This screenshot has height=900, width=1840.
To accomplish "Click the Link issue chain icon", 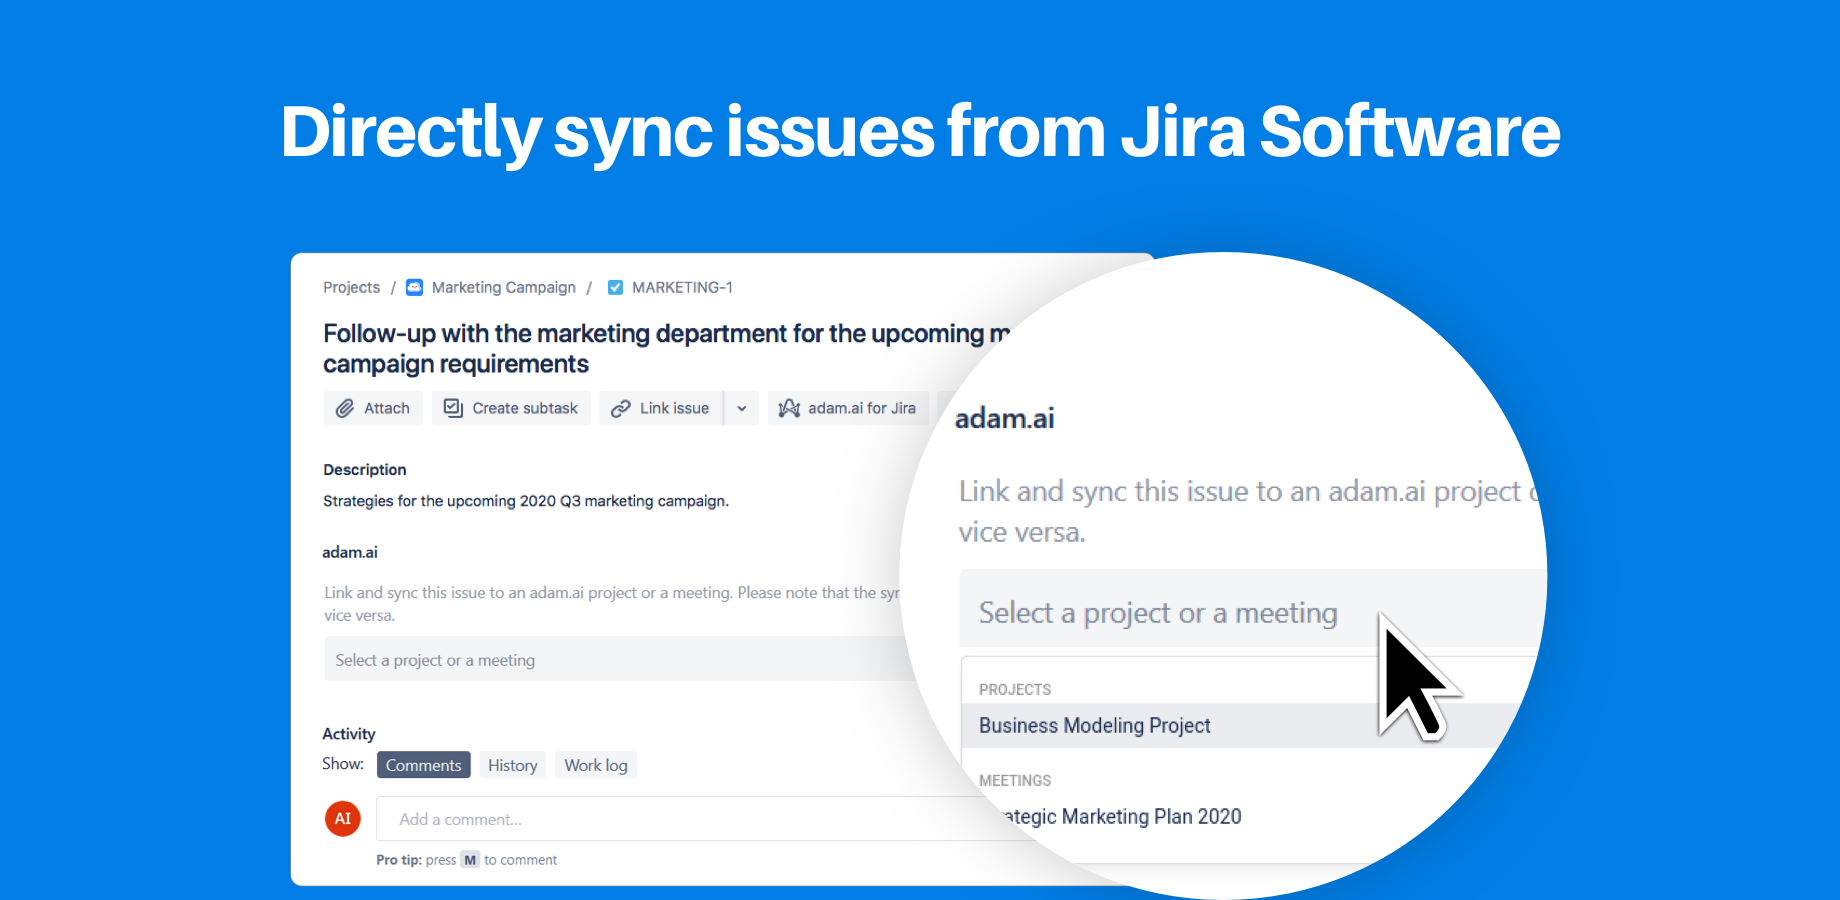I will pyautogui.click(x=620, y=408).
